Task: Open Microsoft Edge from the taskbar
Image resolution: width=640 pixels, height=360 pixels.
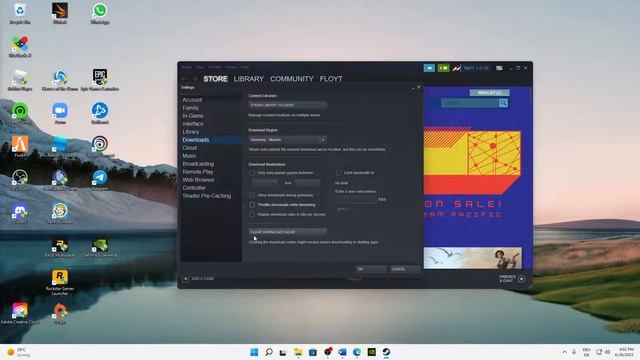Action: click(x=357, y=352)
